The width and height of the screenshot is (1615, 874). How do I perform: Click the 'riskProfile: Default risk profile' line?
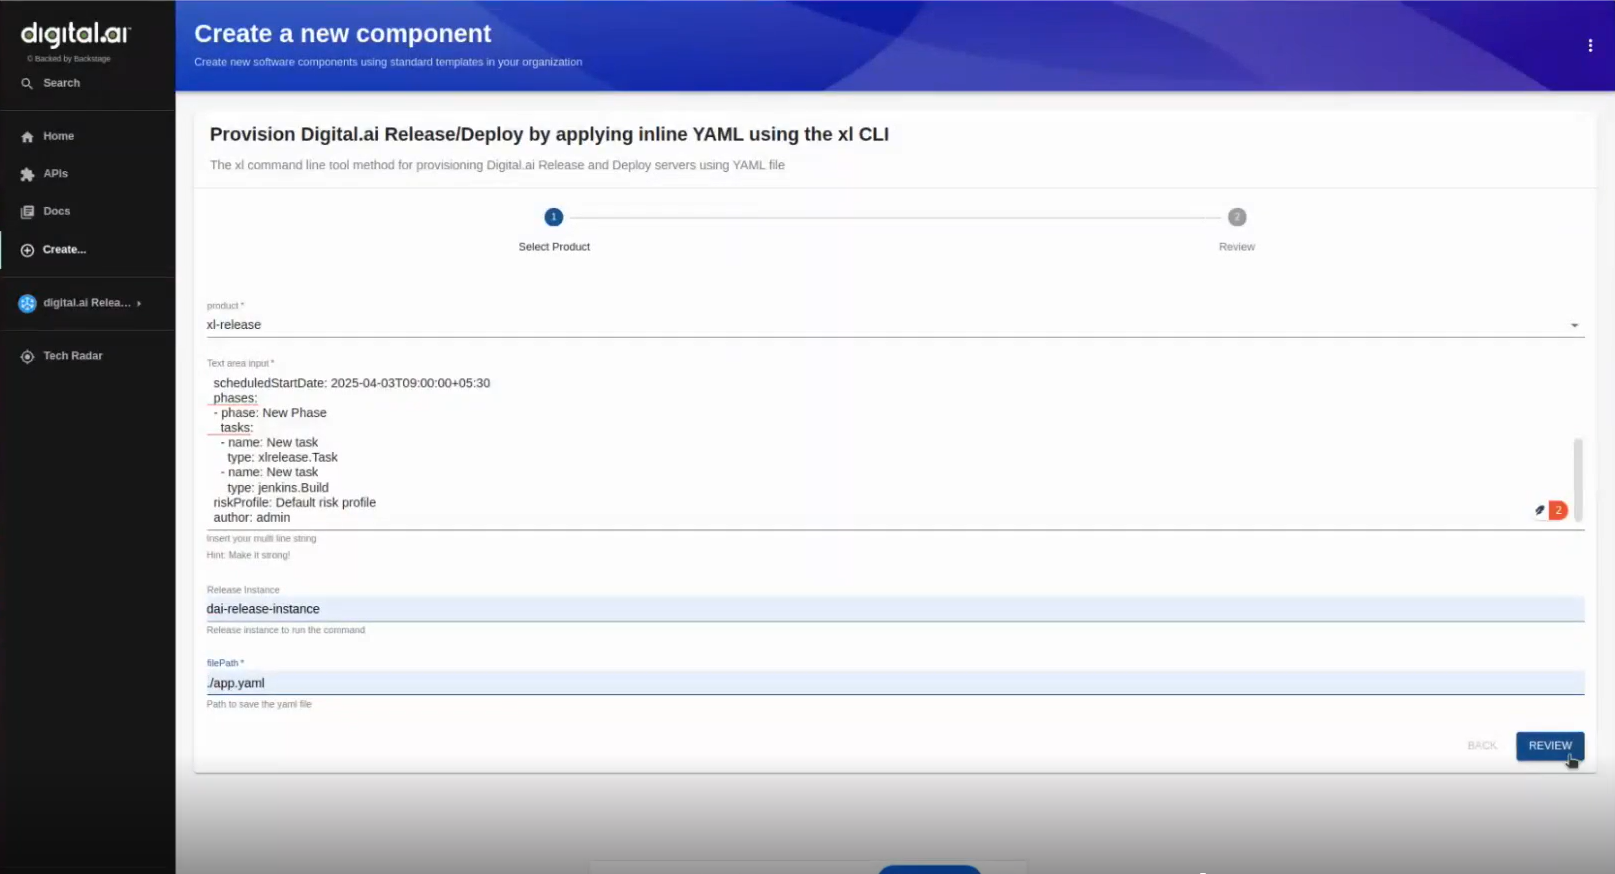294,503
